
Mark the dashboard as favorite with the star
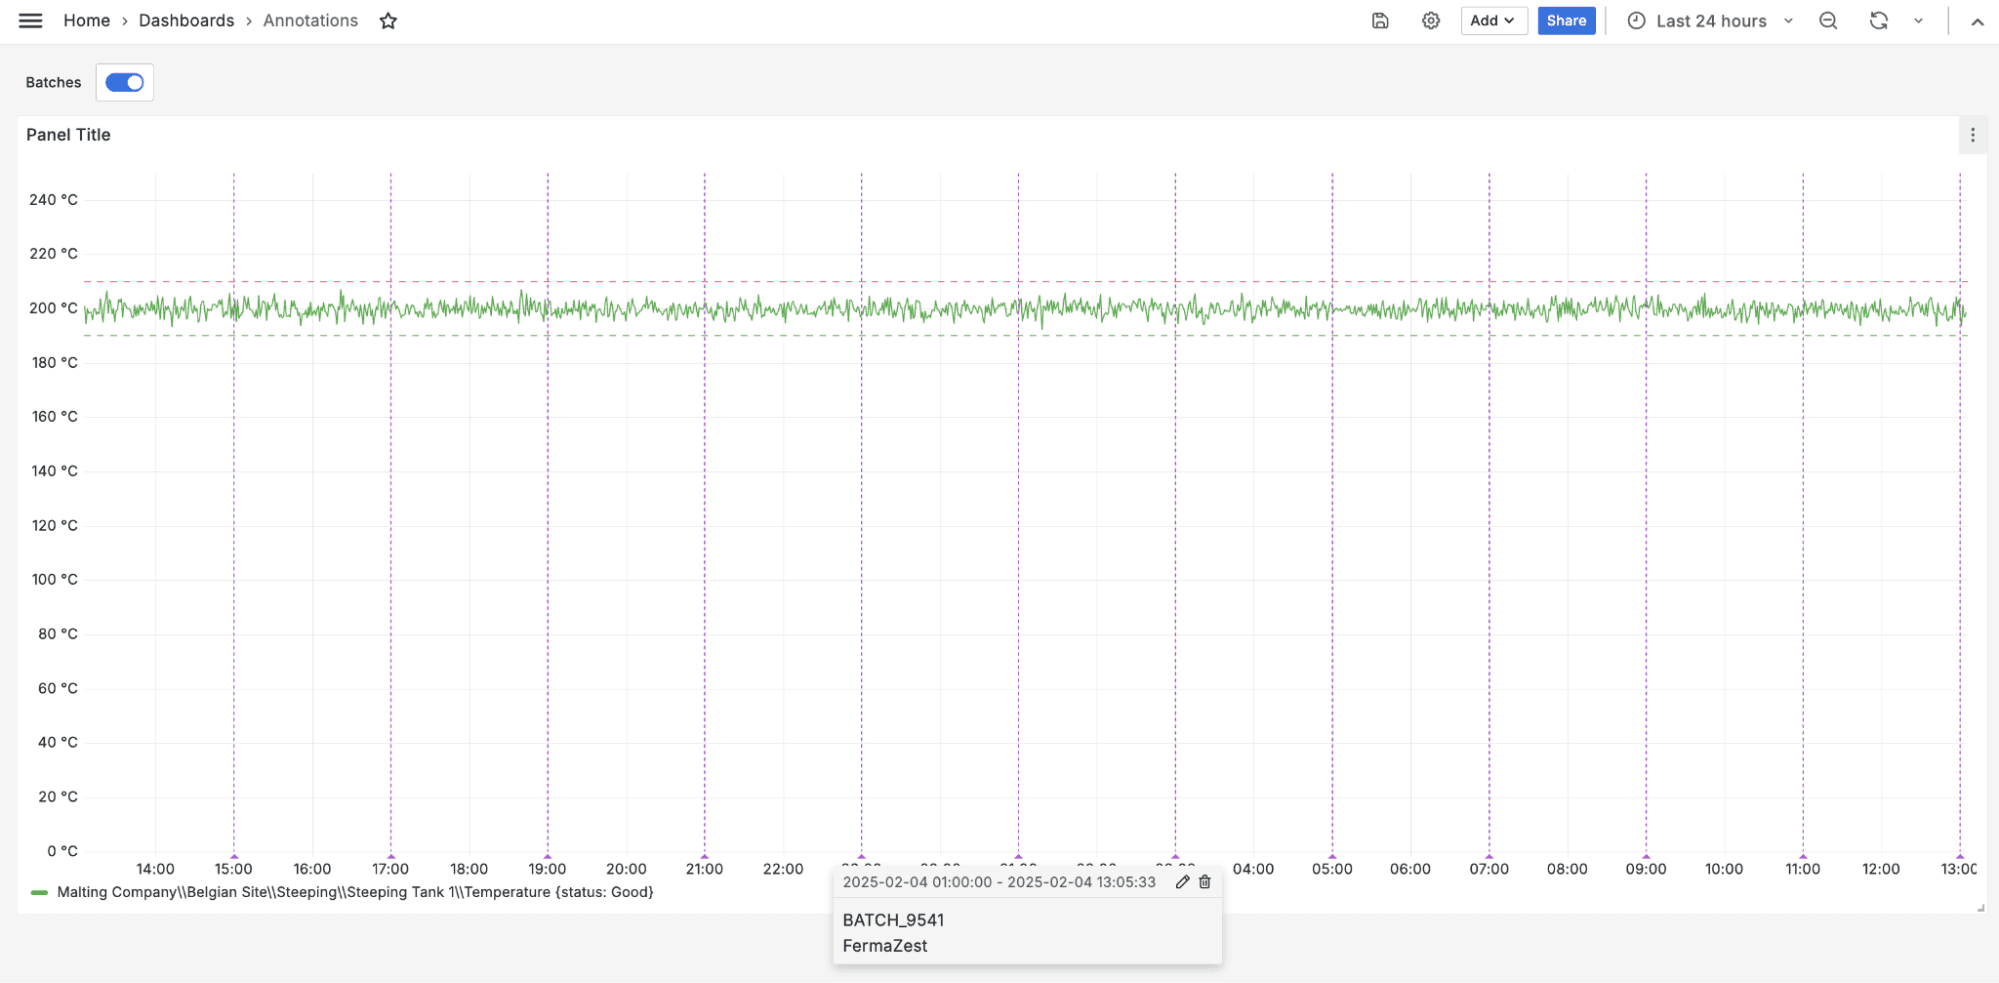click(x=388, y=20)
